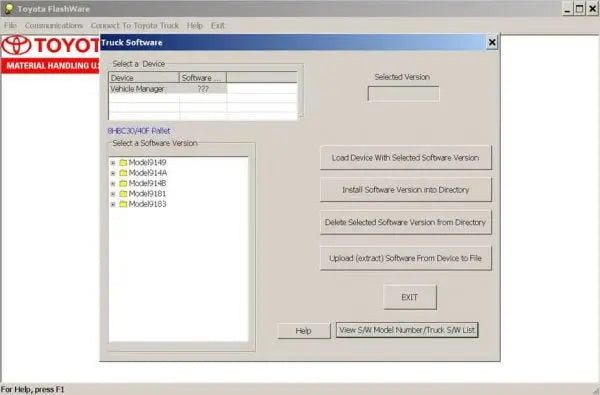600x395 pixels.
Task: Click the Model914A folder icon
Action: [x=123, y=173]
